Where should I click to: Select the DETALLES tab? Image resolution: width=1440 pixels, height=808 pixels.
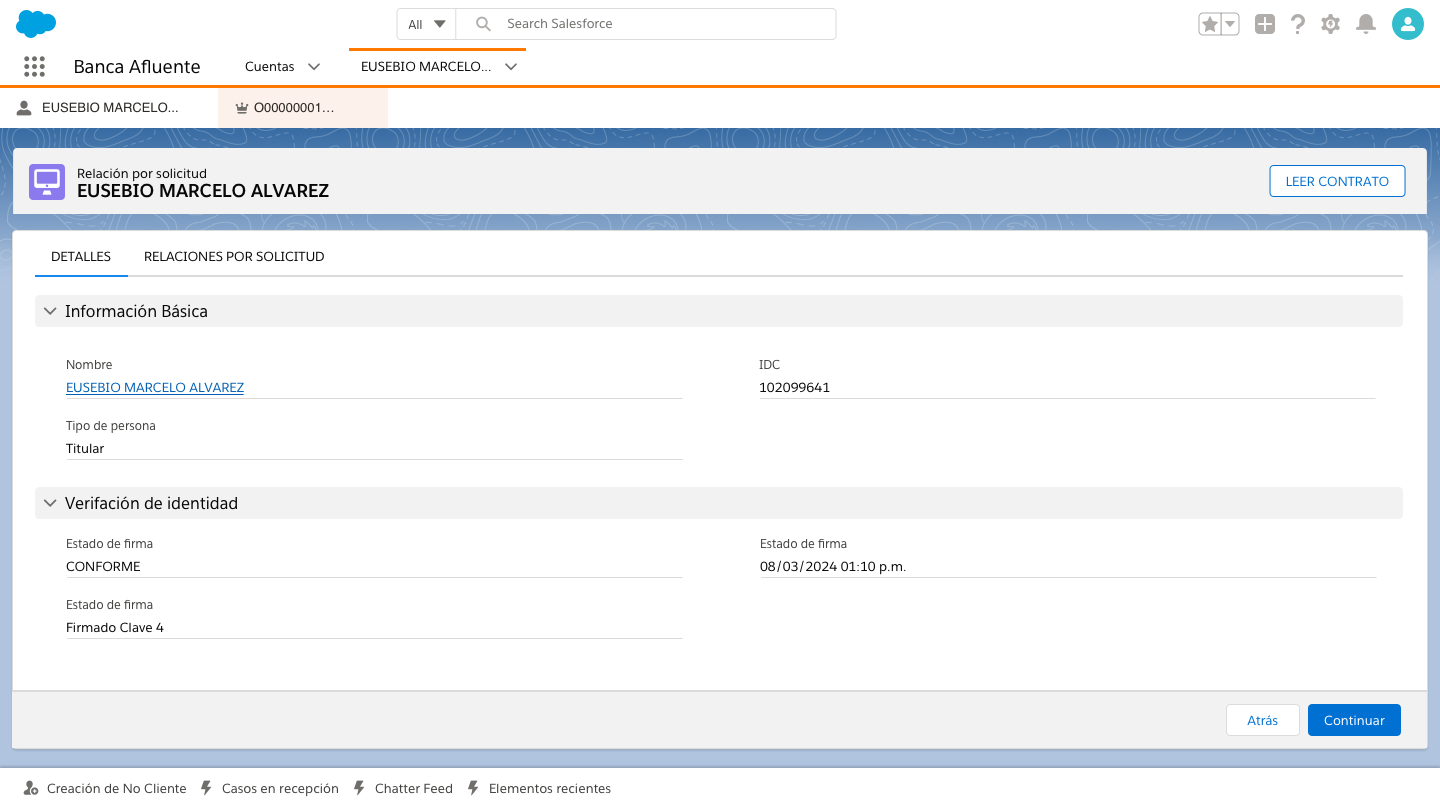point(81,257)
